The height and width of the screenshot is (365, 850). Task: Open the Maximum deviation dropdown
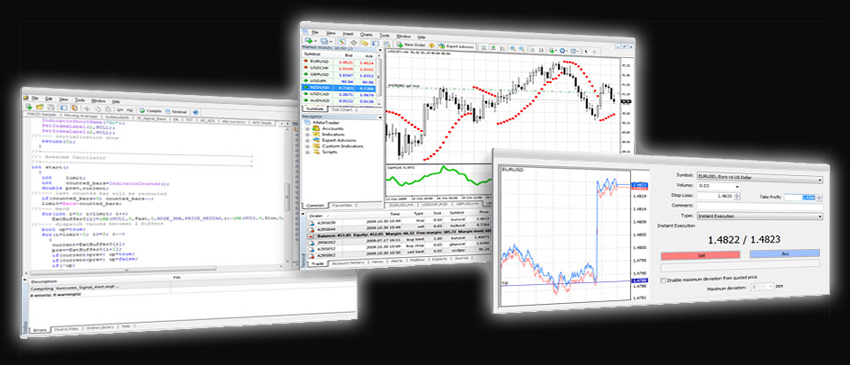point(762,286)
